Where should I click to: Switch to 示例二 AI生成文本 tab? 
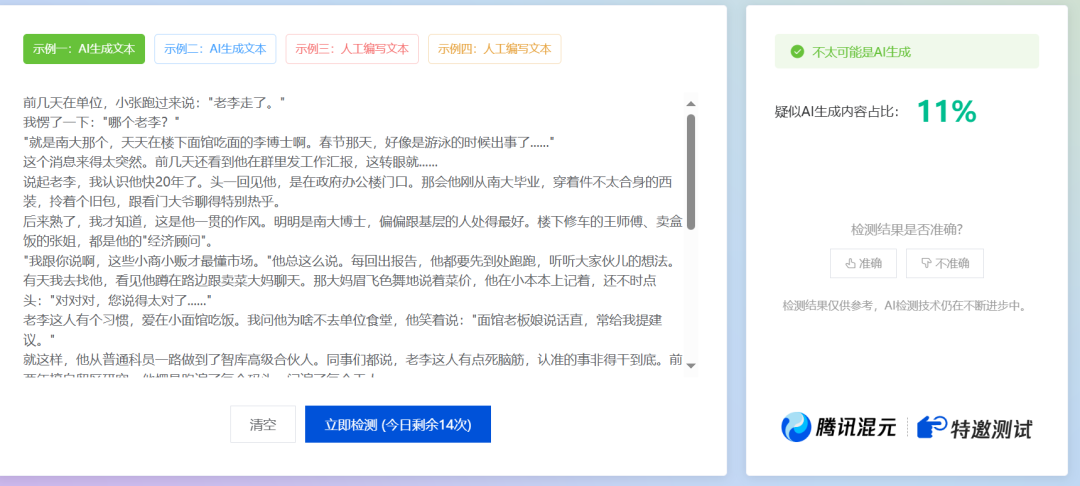point(215,49)
